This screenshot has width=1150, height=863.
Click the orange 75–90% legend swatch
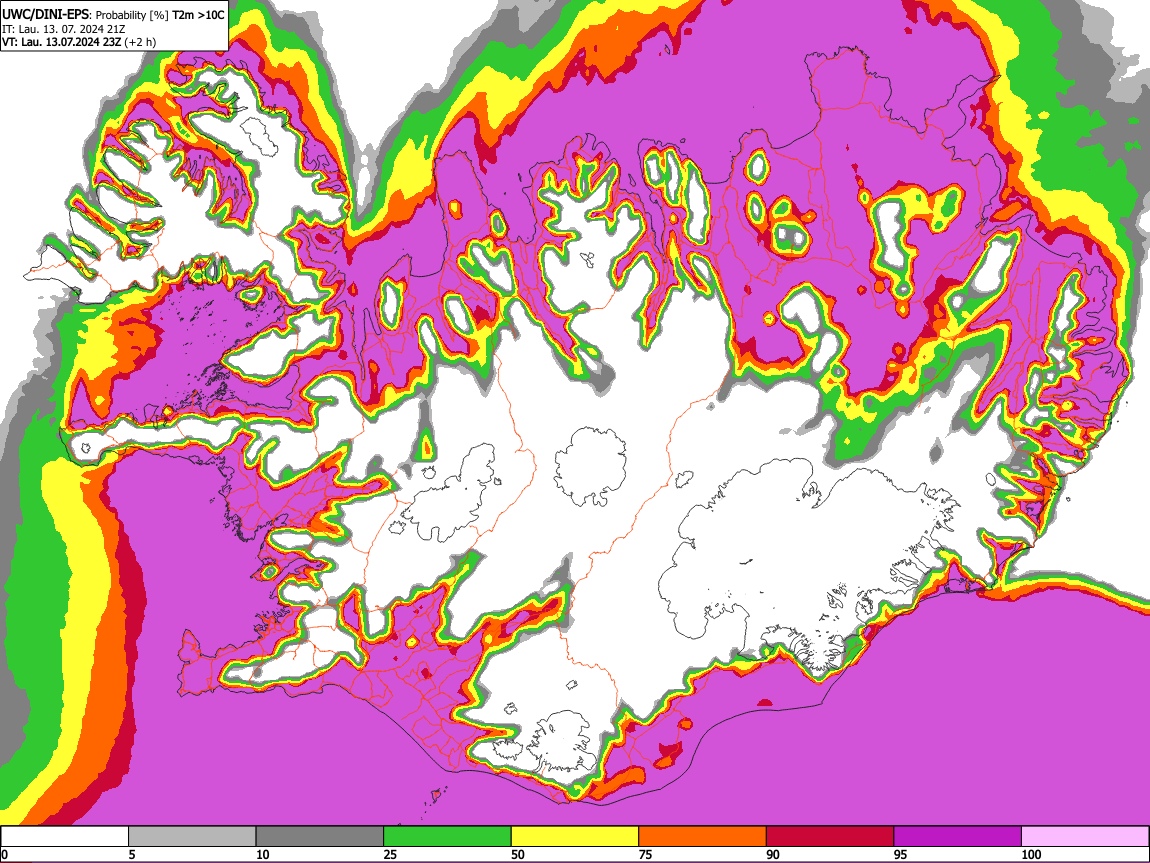point(703,837)
